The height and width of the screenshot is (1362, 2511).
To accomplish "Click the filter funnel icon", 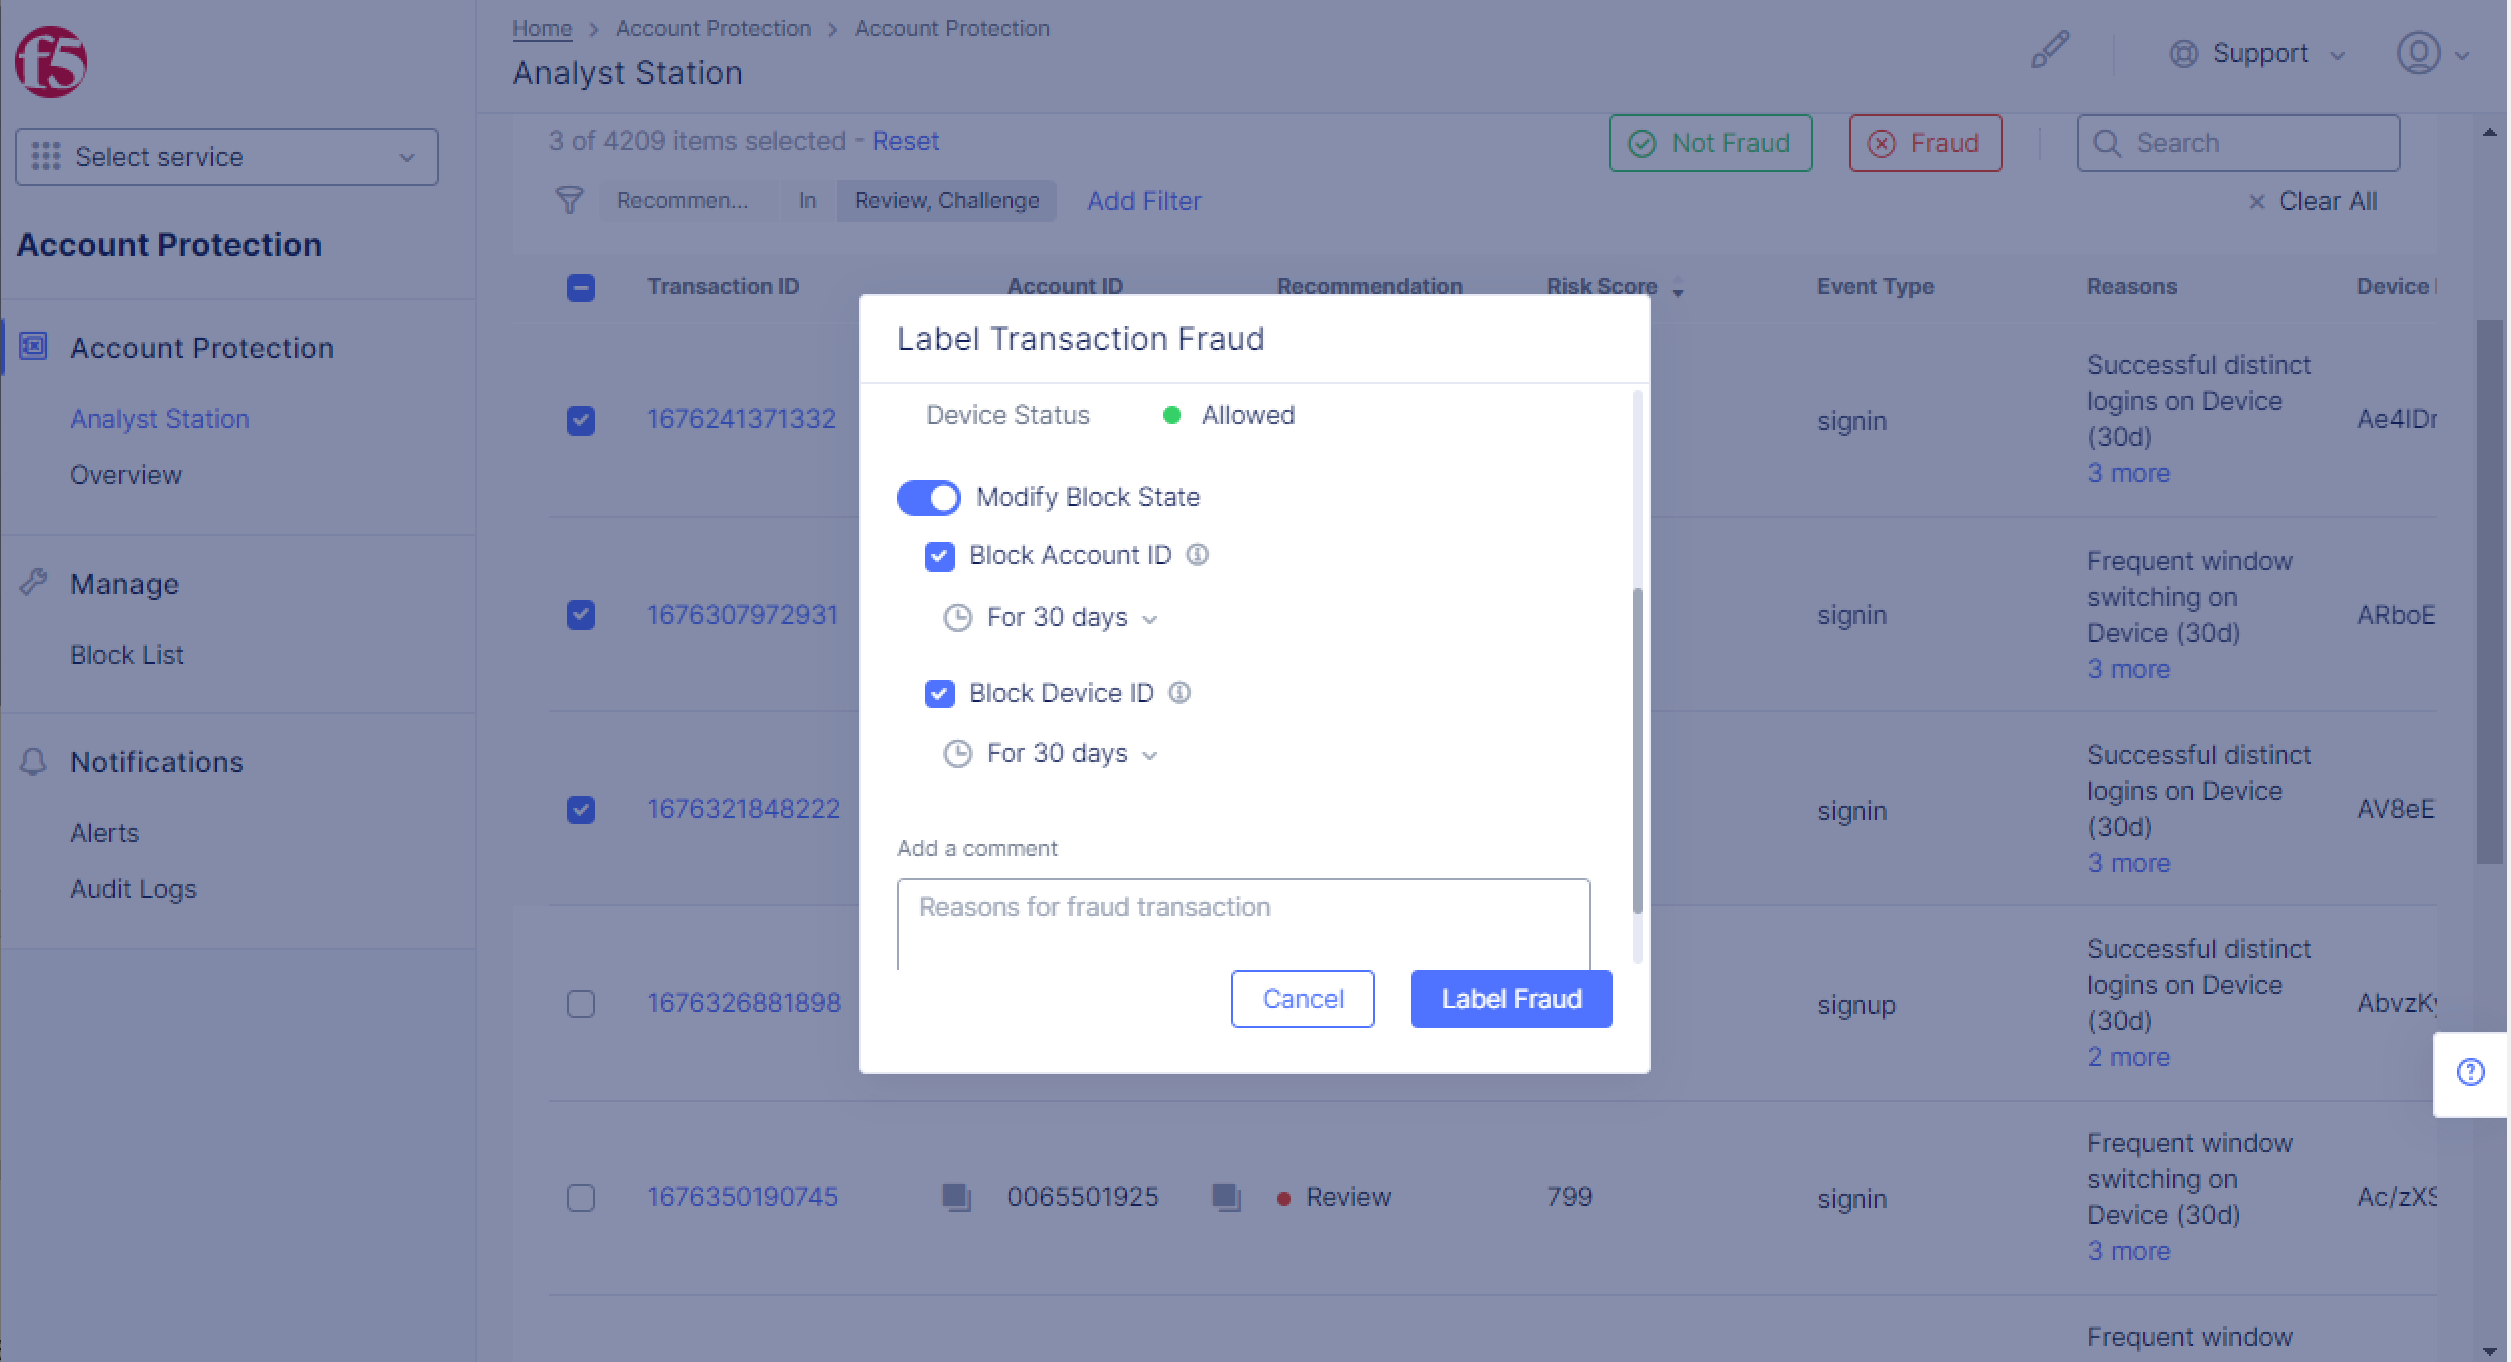I will (x=569, y=201).
